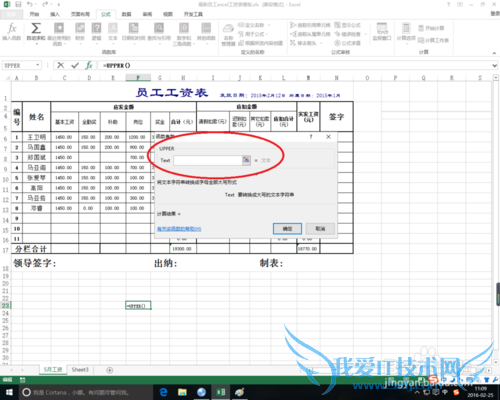Screen dimensions: 500x400
Task: Click the Save icon in quick access toolbar
Action: tap(18, 4)
